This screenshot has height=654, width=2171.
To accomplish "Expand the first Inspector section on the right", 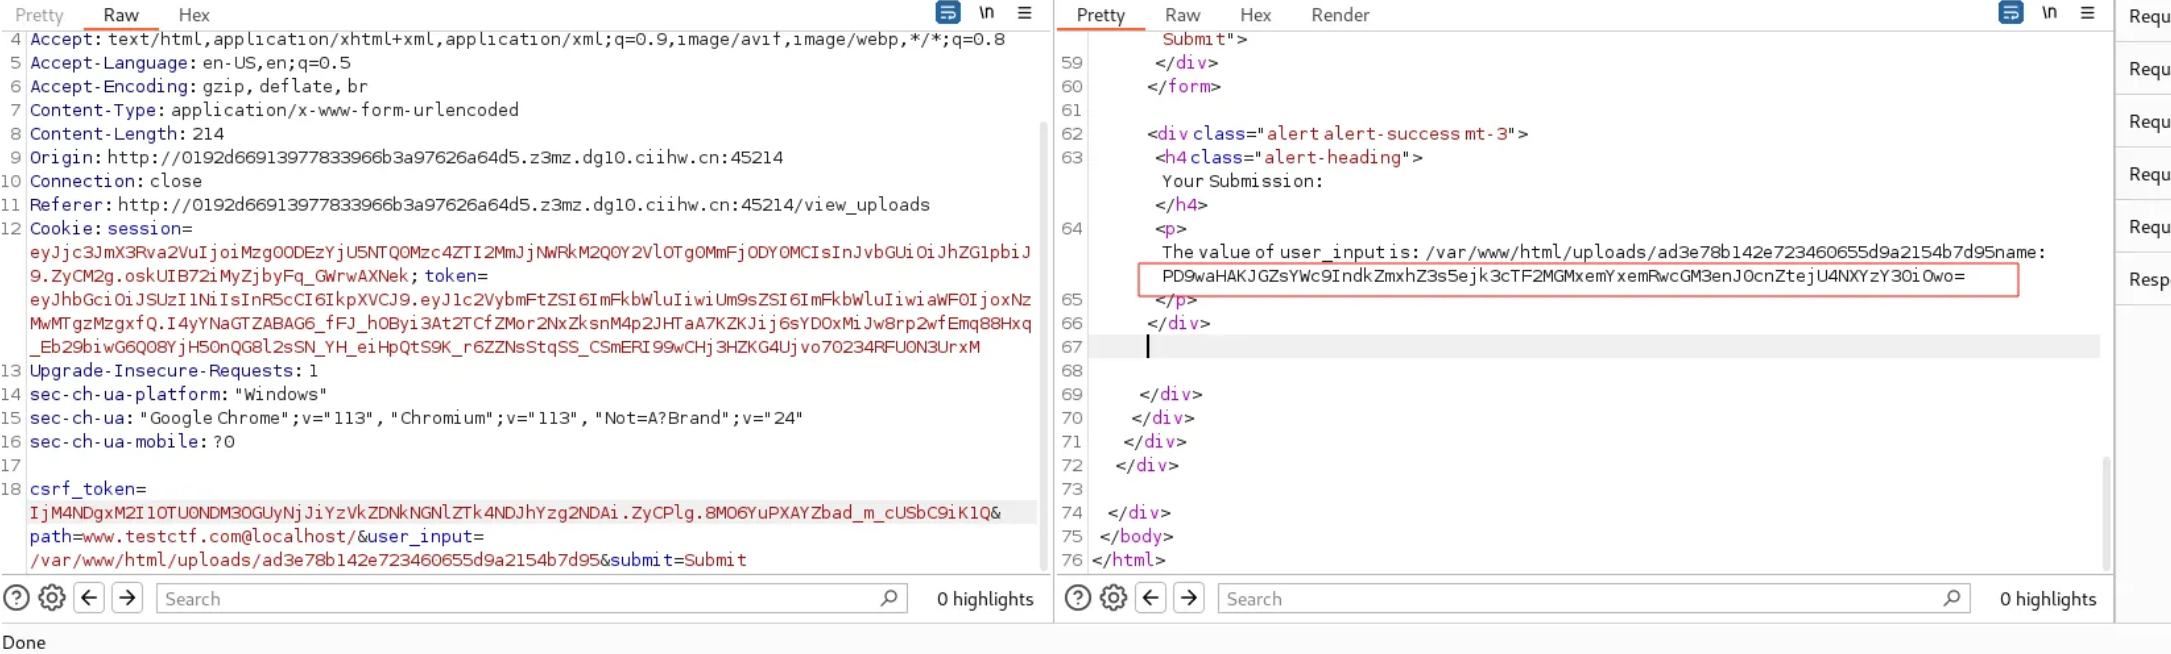I will pos(2148,17).
